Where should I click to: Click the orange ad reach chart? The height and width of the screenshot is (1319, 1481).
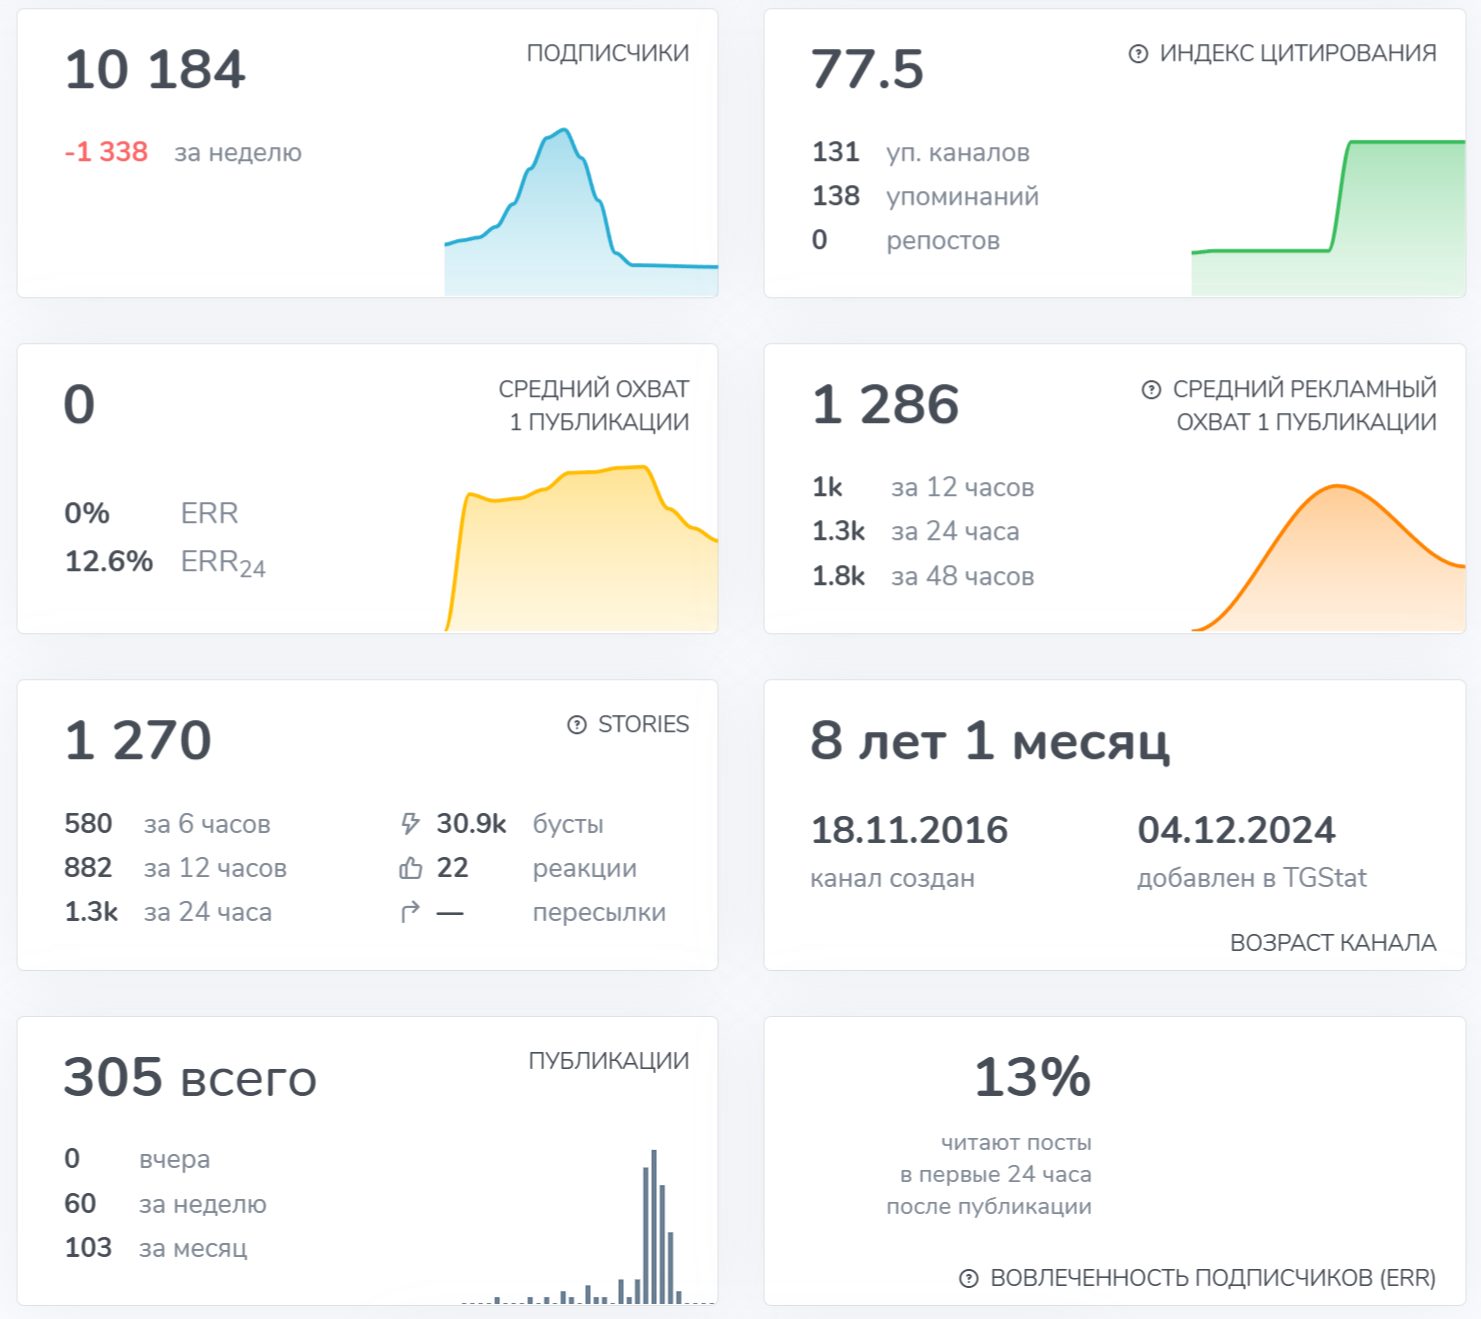(x=1328, y=558)
